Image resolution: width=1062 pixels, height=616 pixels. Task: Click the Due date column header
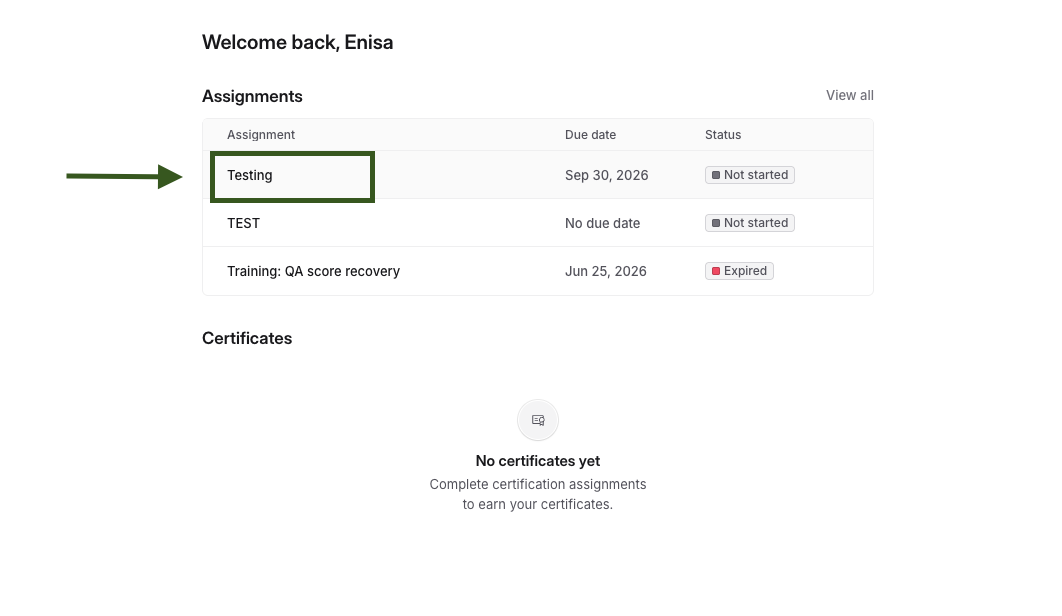590,135
